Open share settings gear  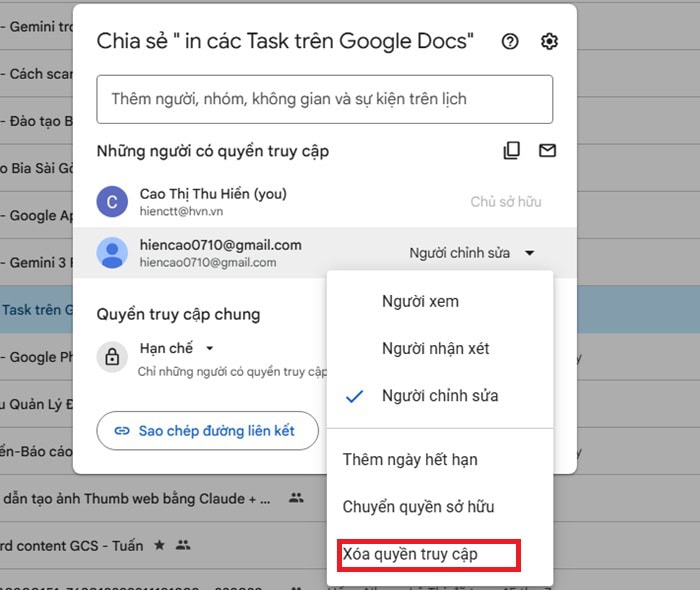click(x=549, y=42)
